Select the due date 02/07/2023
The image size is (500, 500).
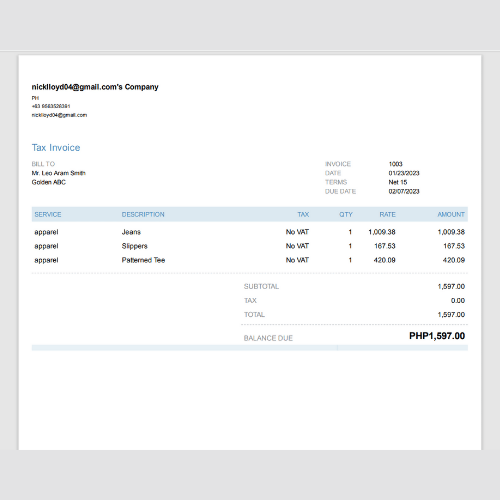coord(404,191)
